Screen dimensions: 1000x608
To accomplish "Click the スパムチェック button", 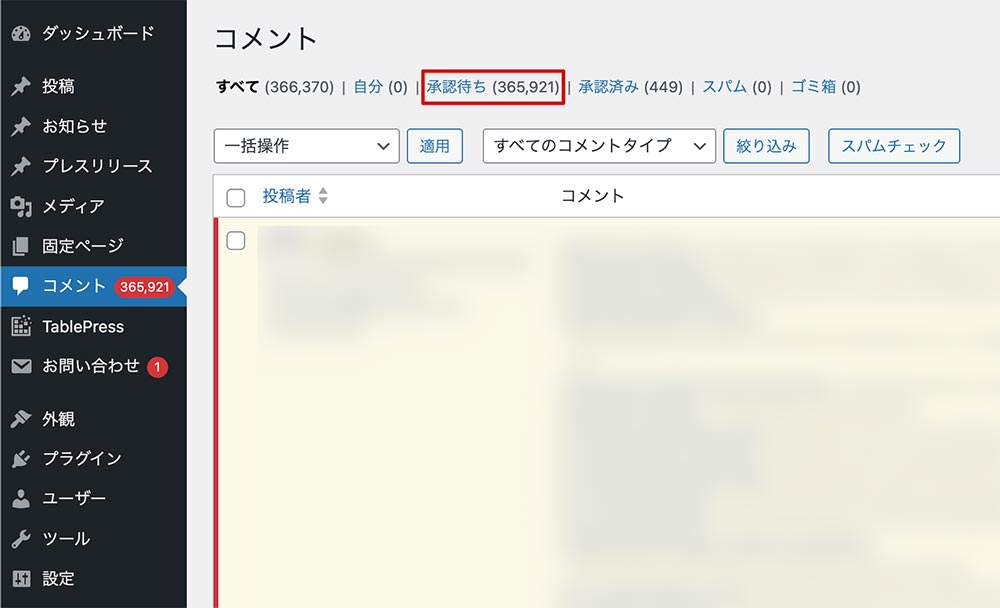I will tap(894, 146).
